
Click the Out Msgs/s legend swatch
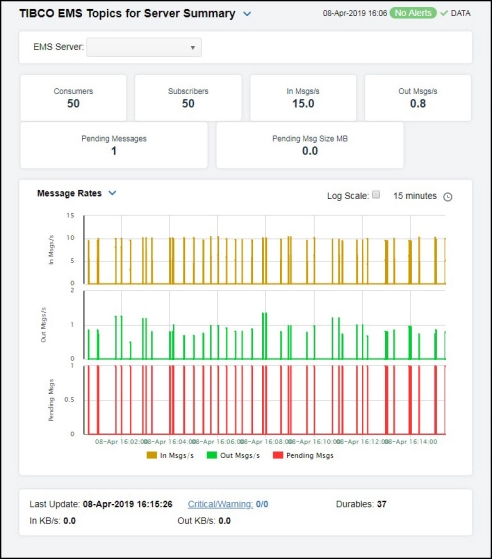click(x=212, y=455)
